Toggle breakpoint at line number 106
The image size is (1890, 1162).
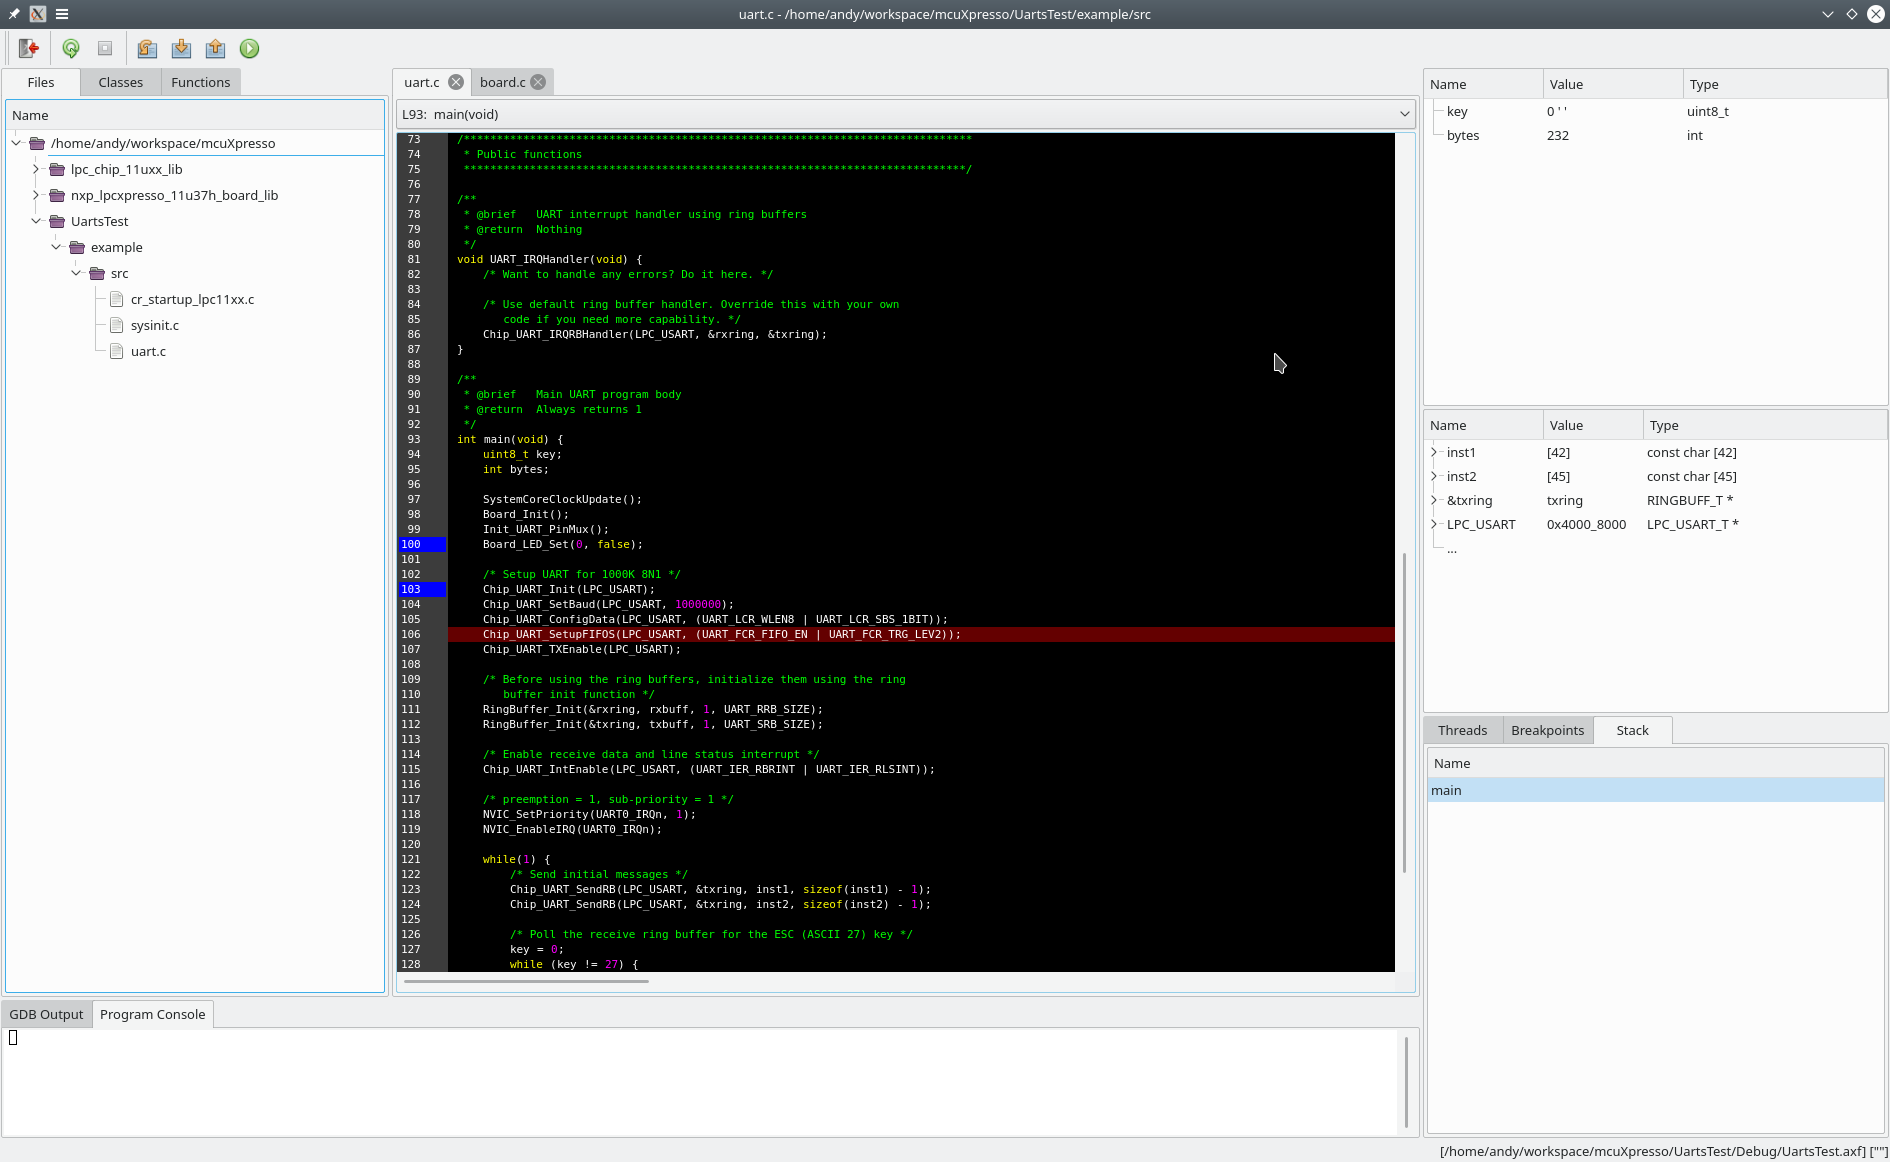[411, 634]
